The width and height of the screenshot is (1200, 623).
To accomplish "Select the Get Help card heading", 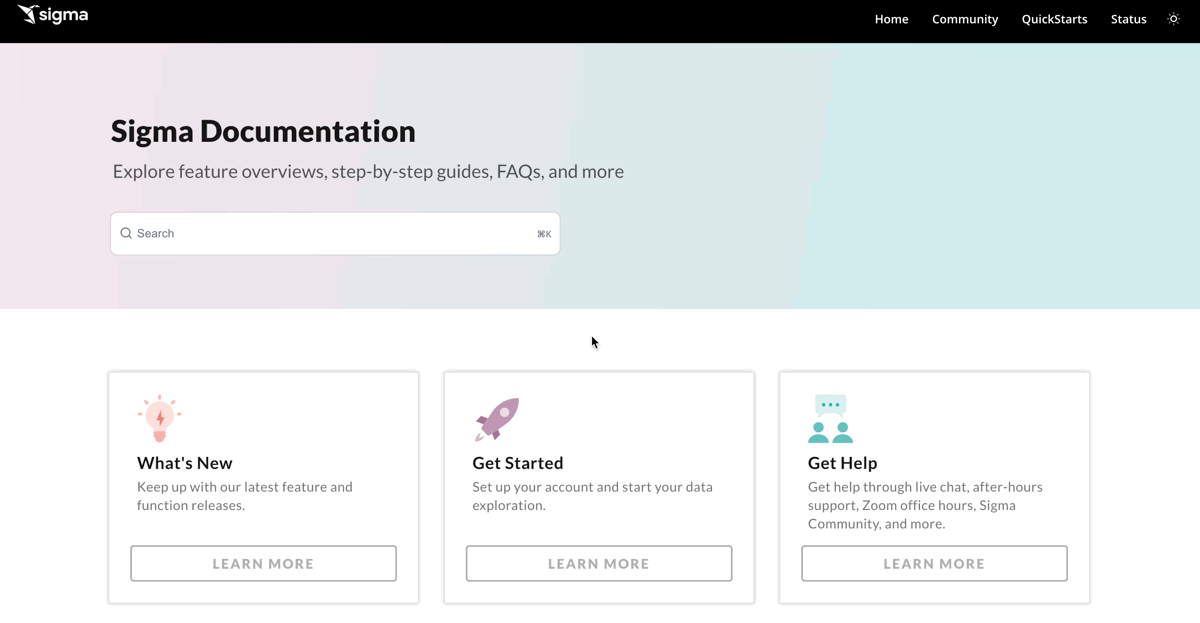I will tap(843, 463).
